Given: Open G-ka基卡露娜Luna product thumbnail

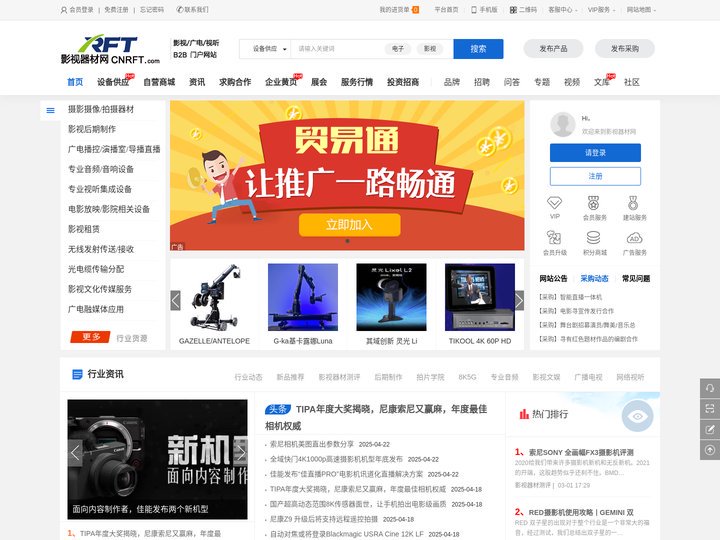Looking at the screenshot, I should tap(303, 297).
